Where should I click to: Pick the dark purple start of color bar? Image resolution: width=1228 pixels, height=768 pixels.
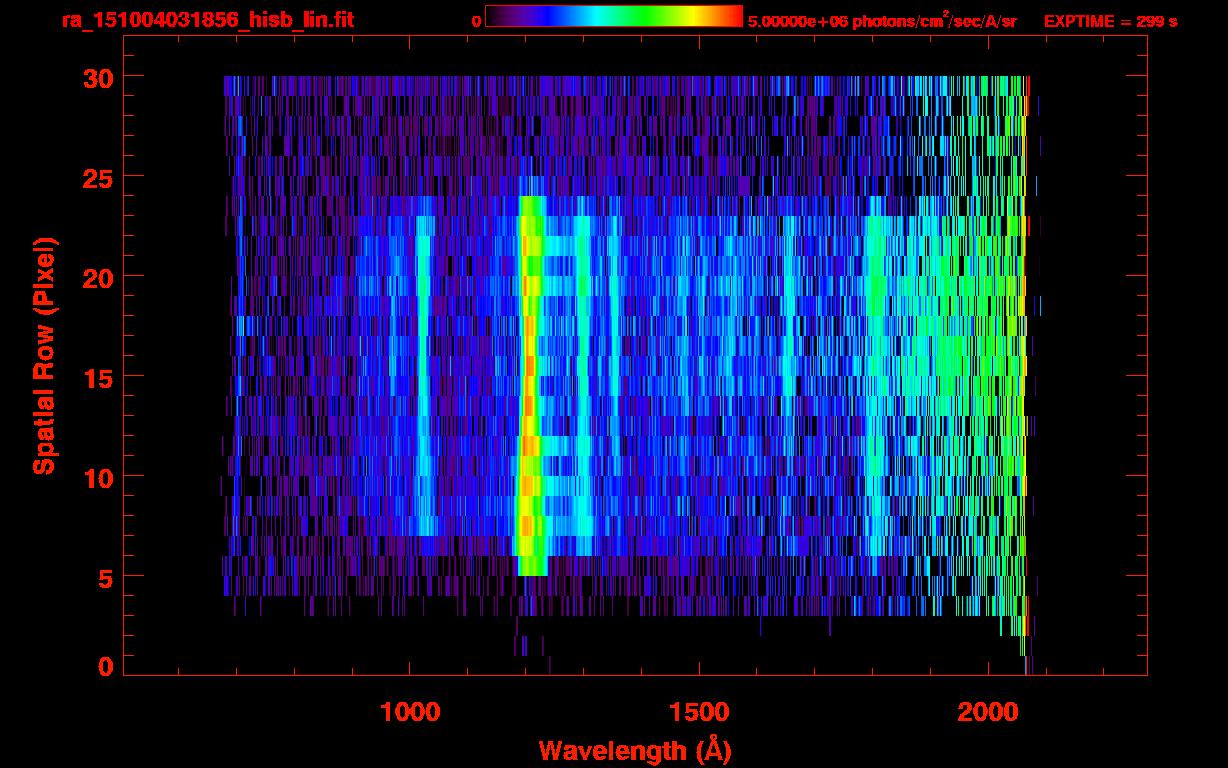494,16
